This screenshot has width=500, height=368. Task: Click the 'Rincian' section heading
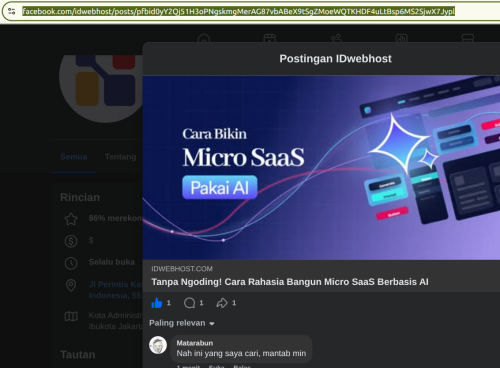click(x=80, y=197)
